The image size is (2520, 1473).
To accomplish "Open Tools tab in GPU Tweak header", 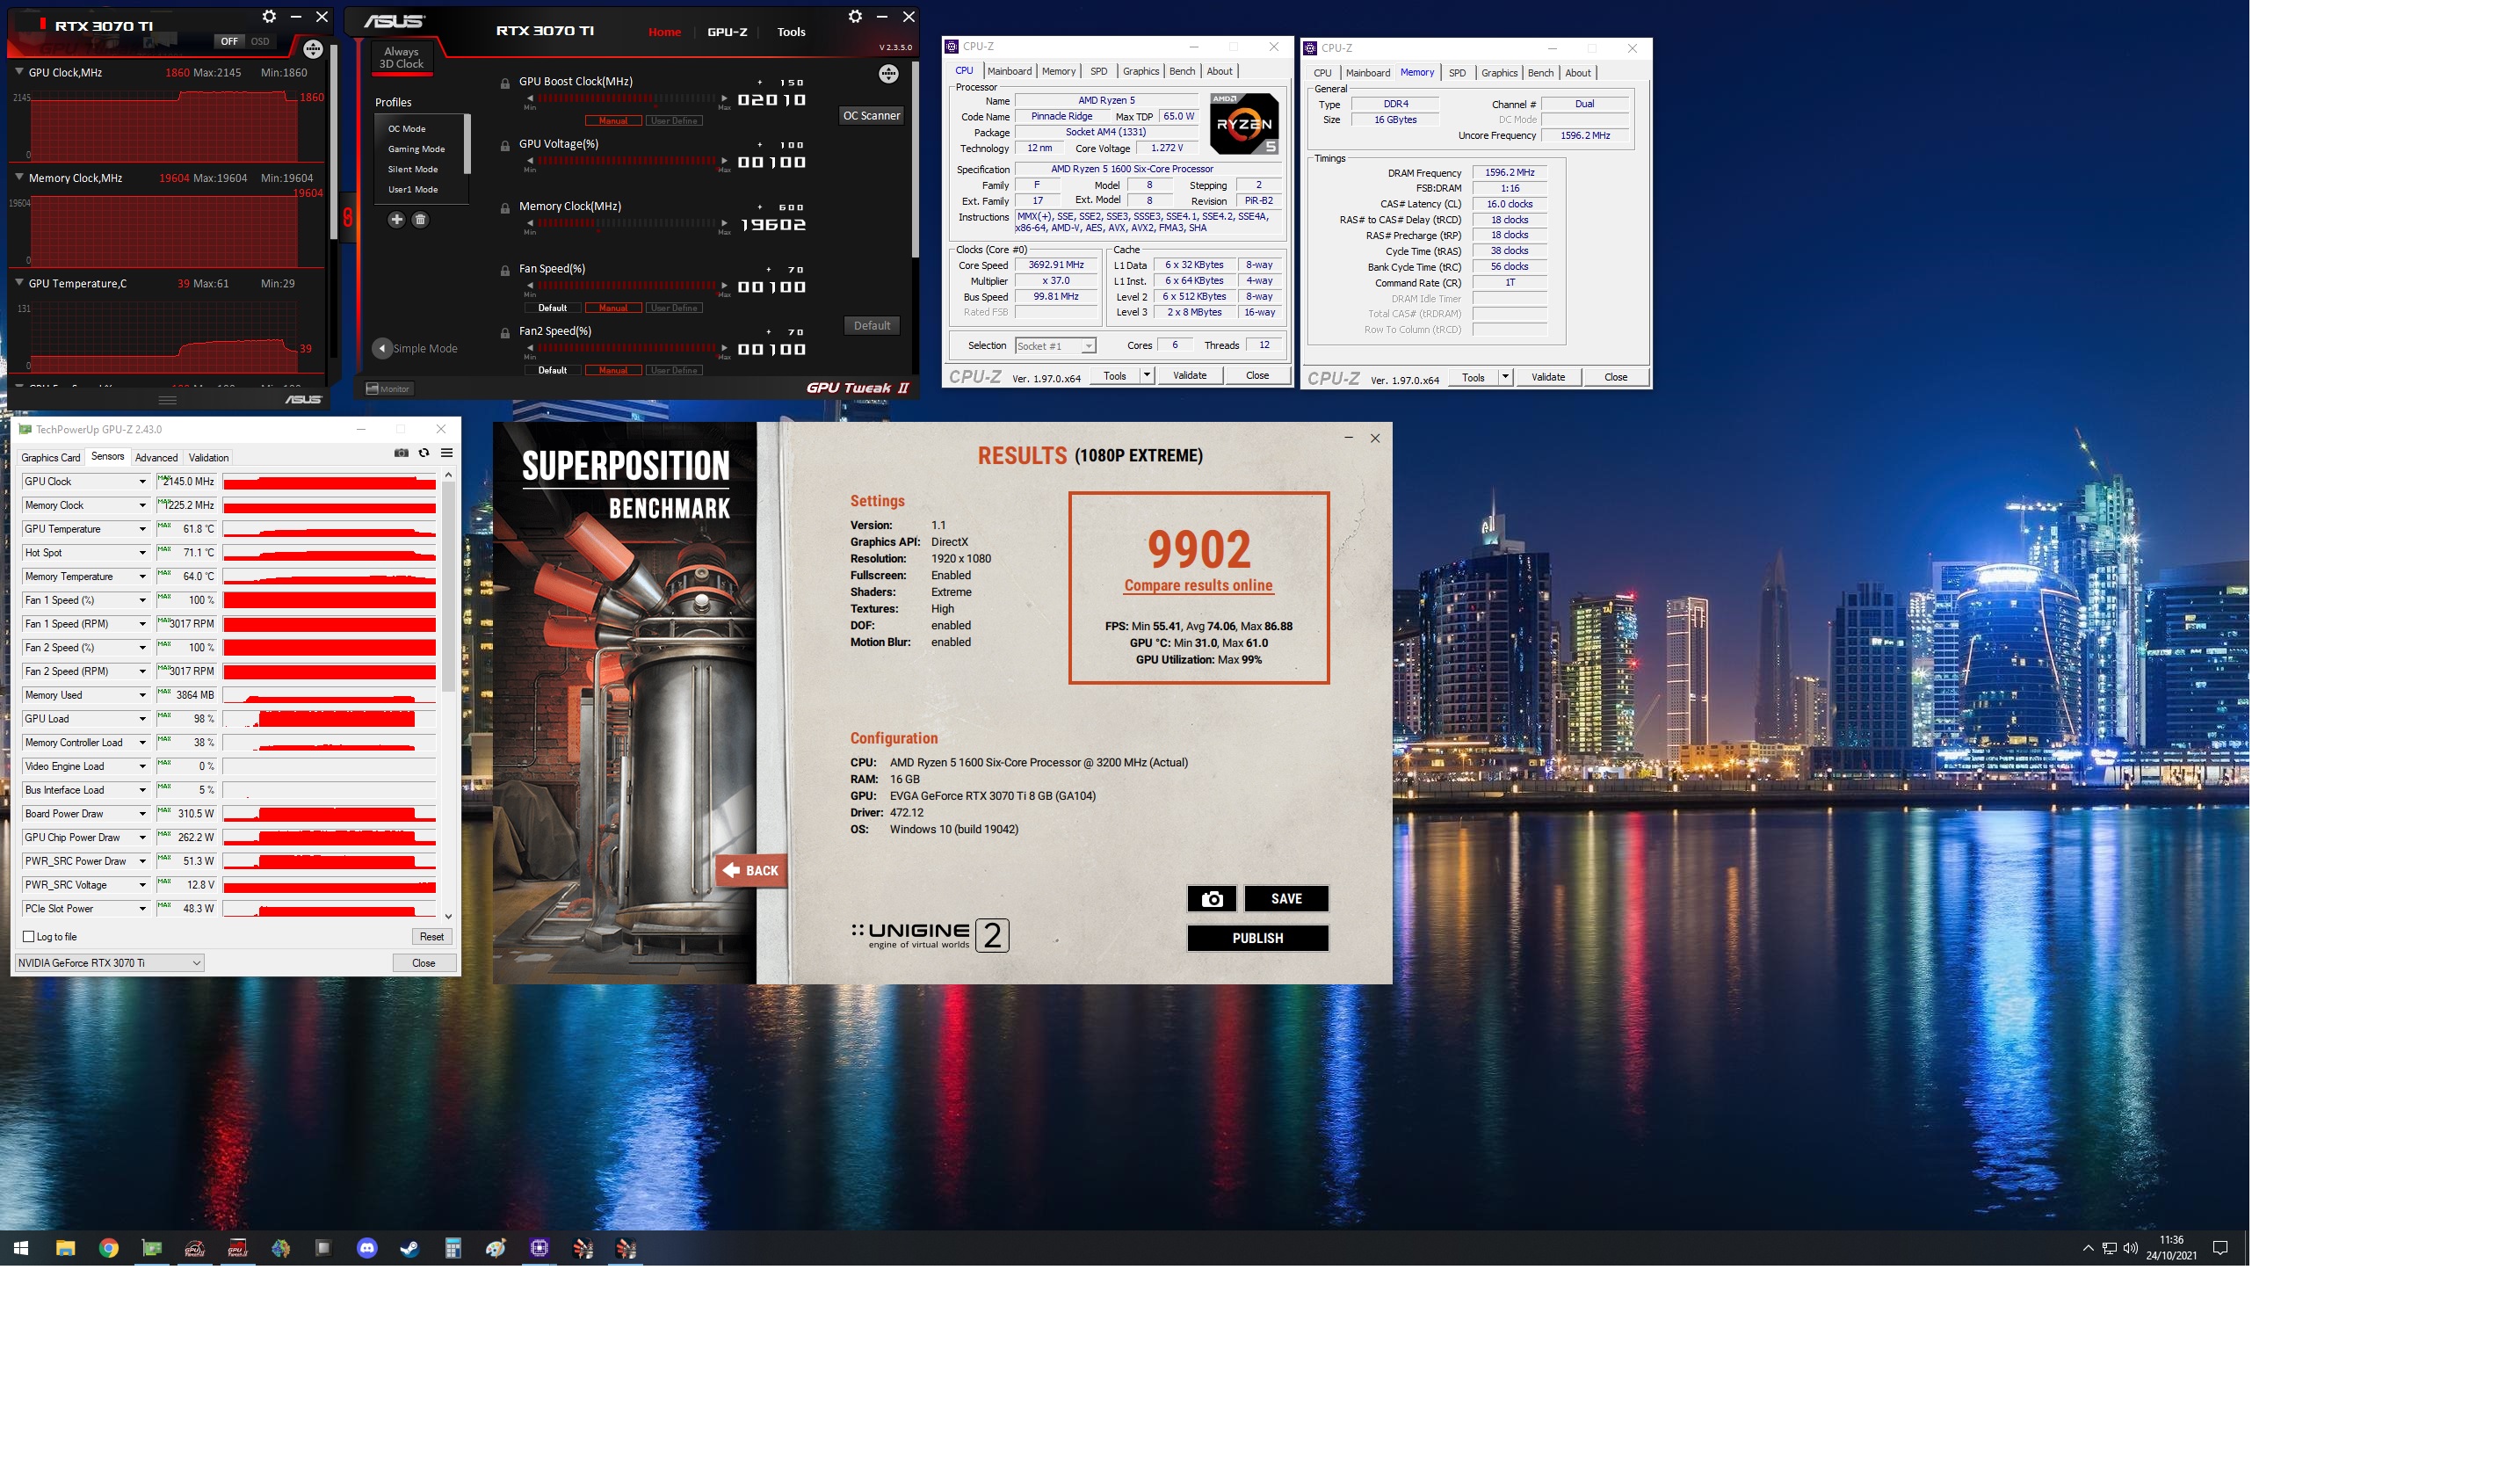I will 791,32.
